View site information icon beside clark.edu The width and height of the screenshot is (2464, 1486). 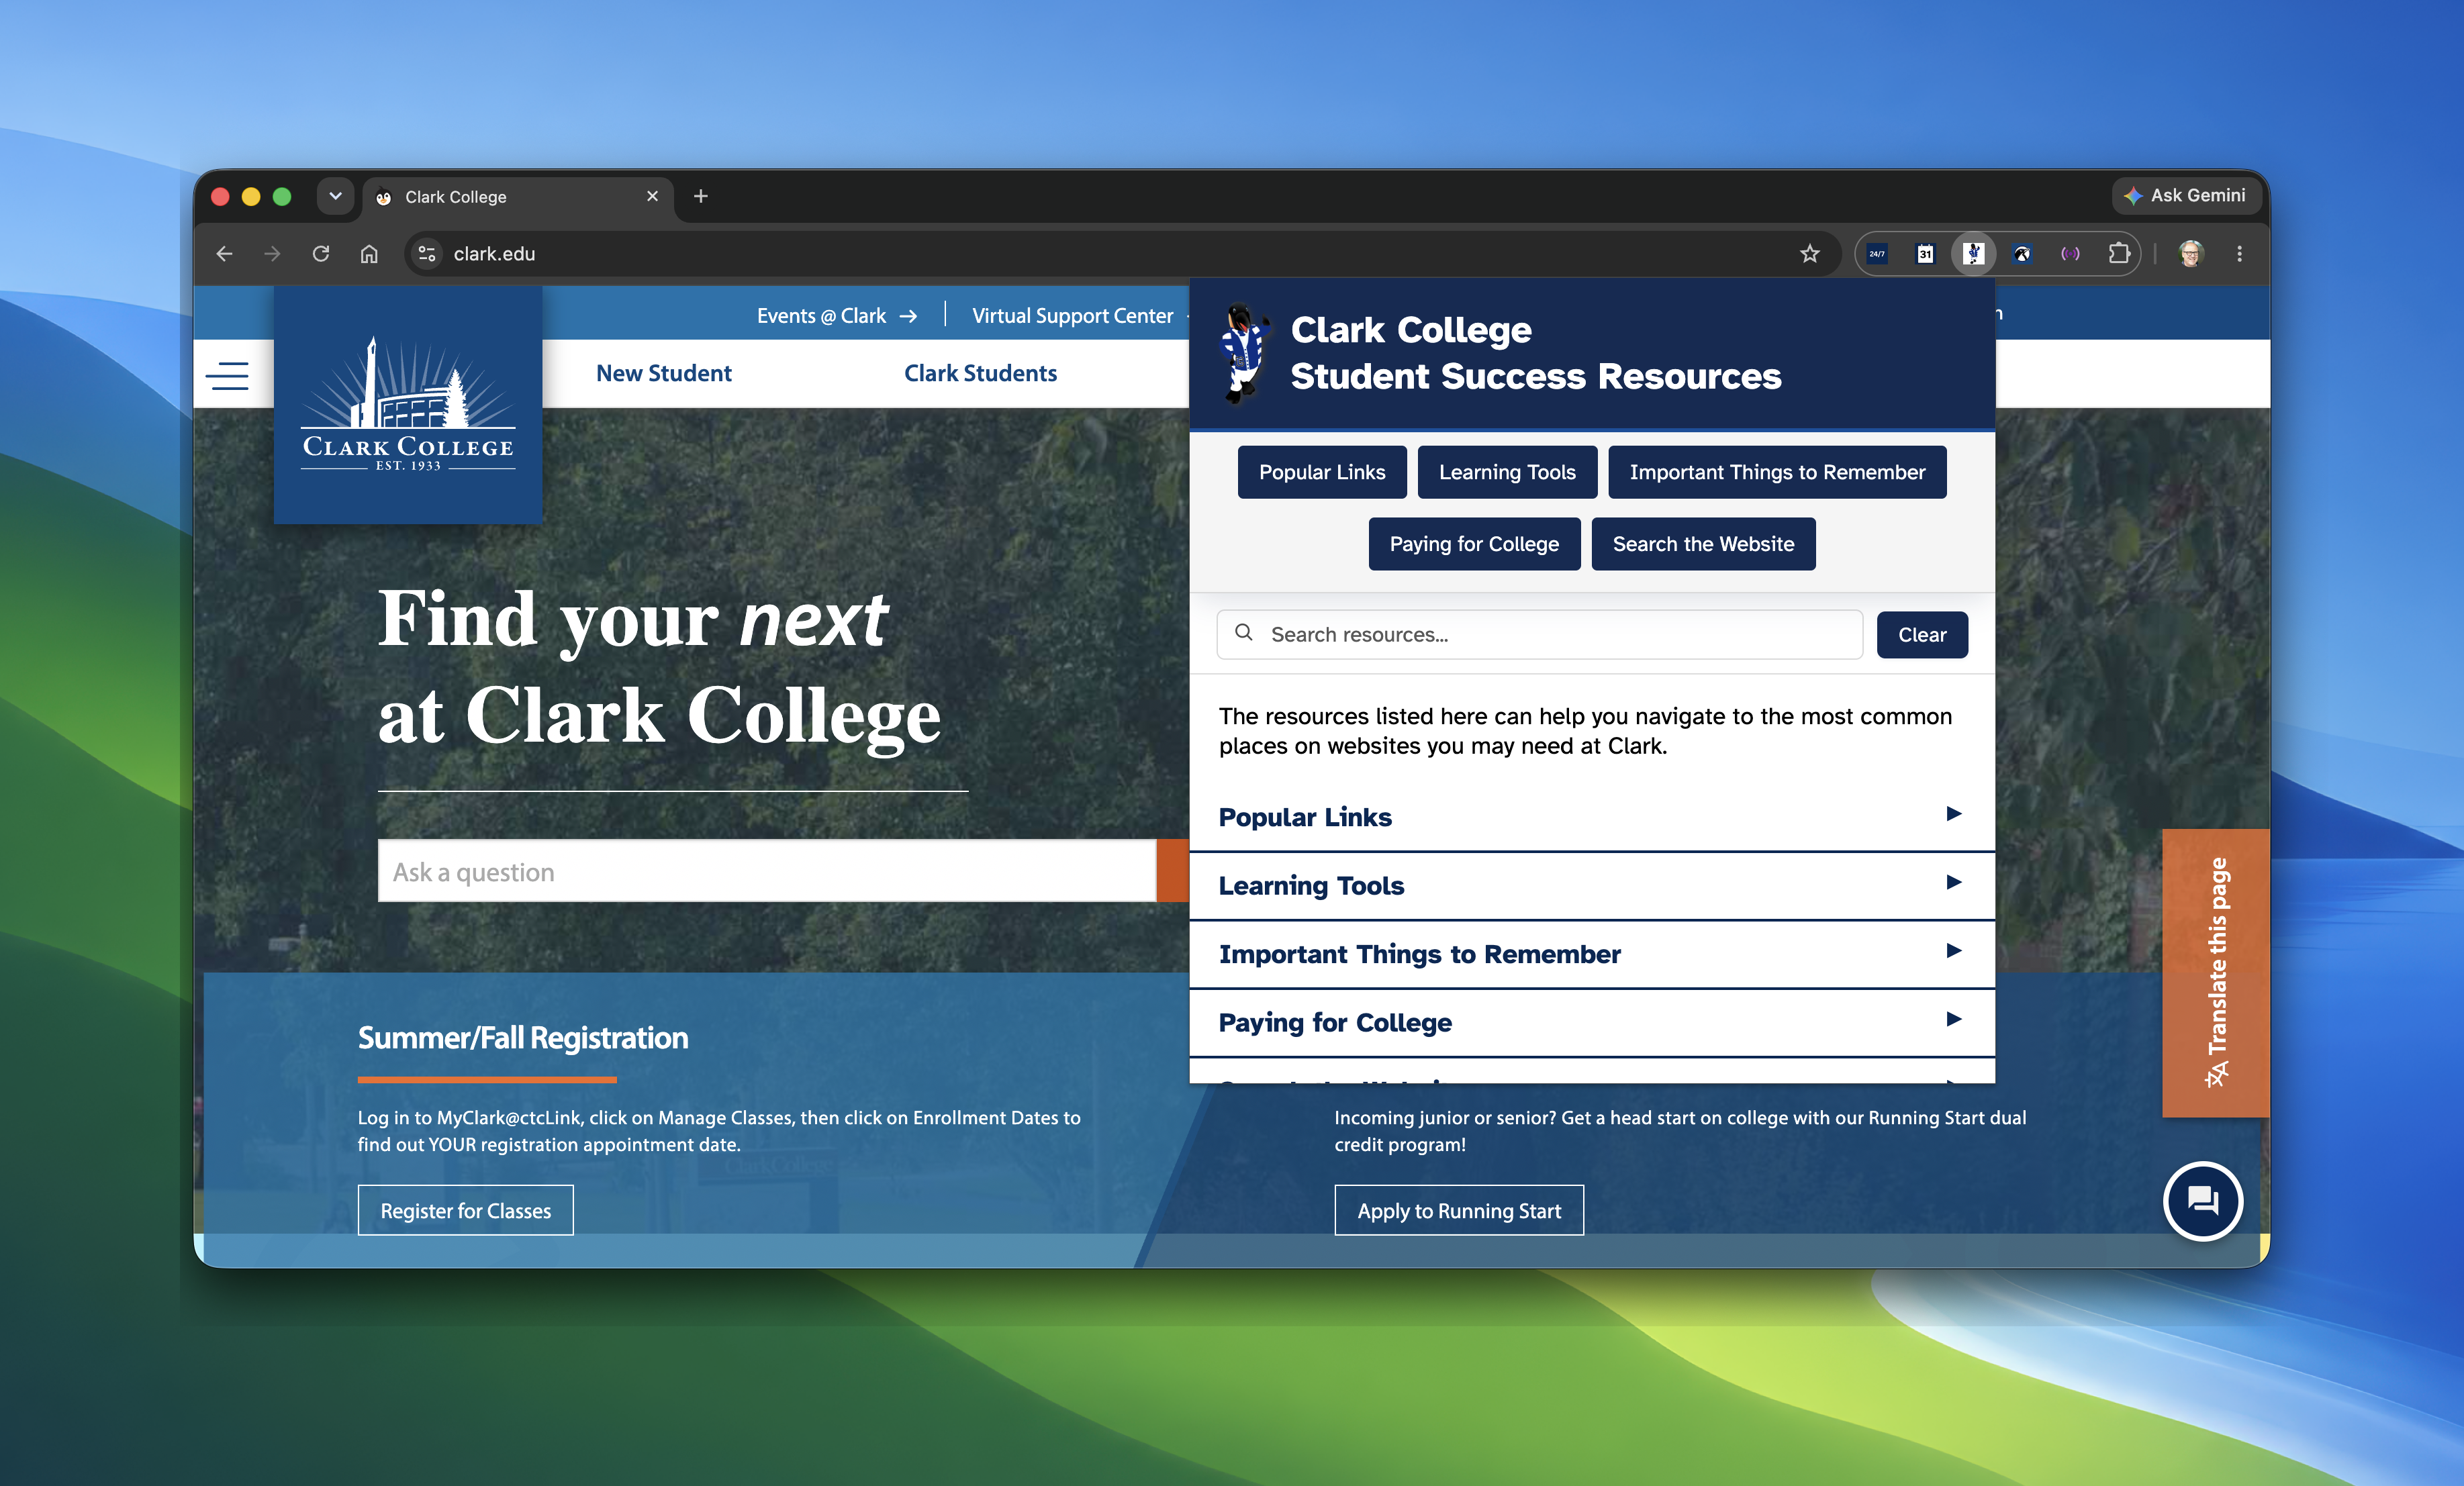pos(427,254)
